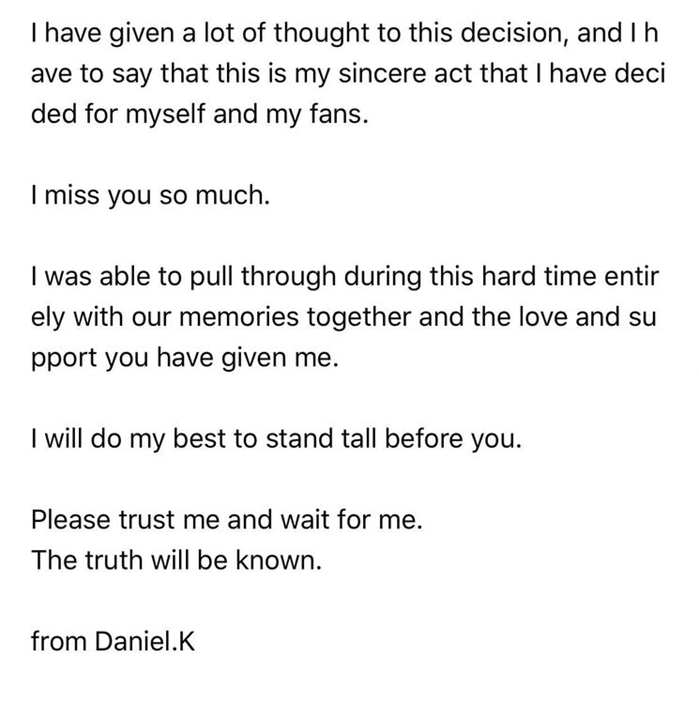The image size is (699, 704).
Task: Click the words 'pull through'
Action: click(x=263, y=277)
